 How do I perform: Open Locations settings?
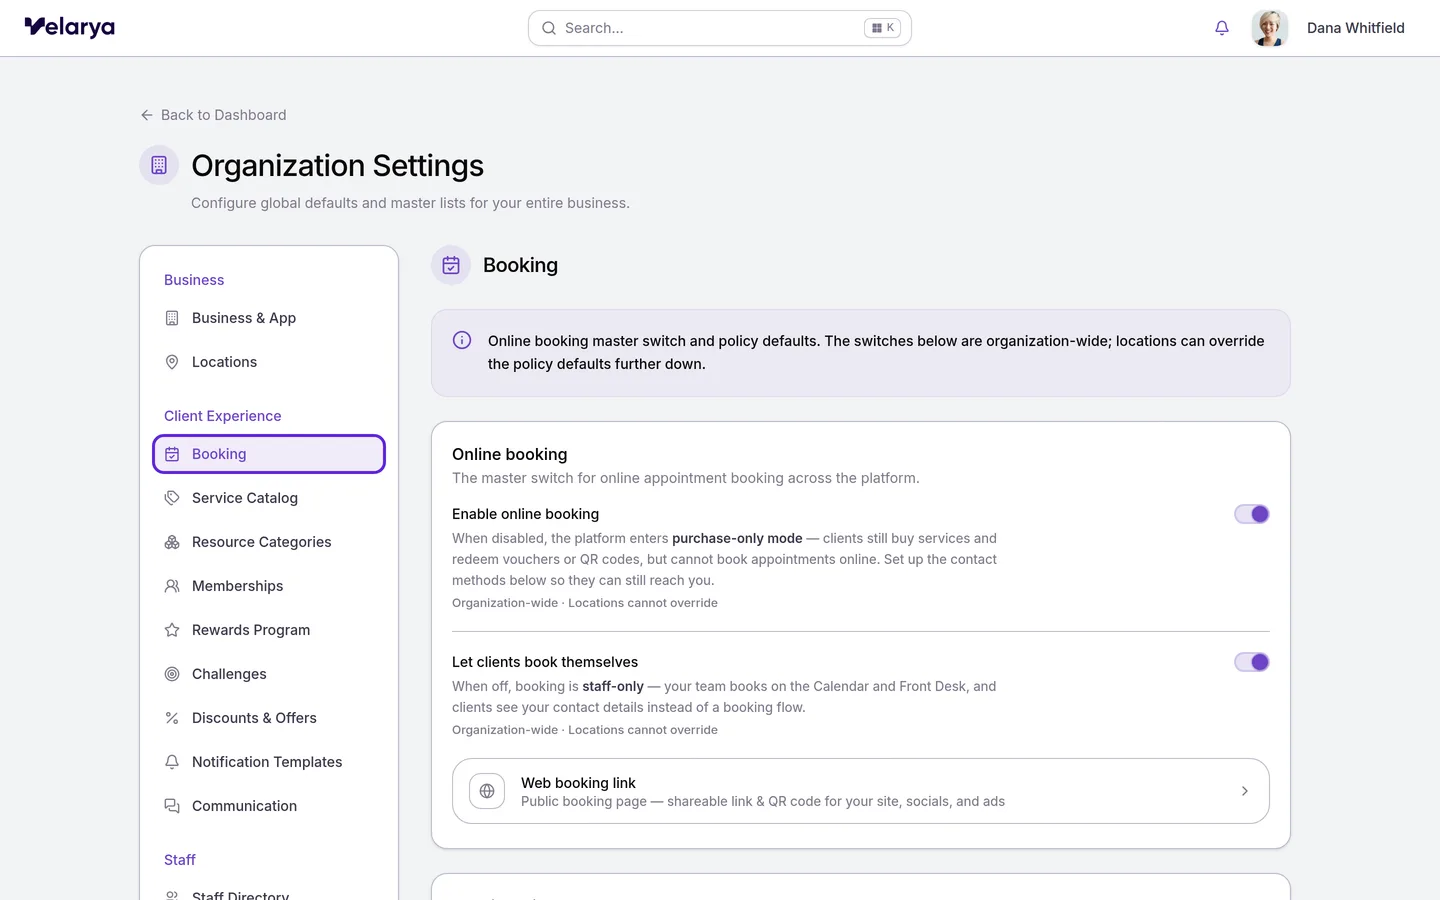pyautogui.click(x=269, y=362)
